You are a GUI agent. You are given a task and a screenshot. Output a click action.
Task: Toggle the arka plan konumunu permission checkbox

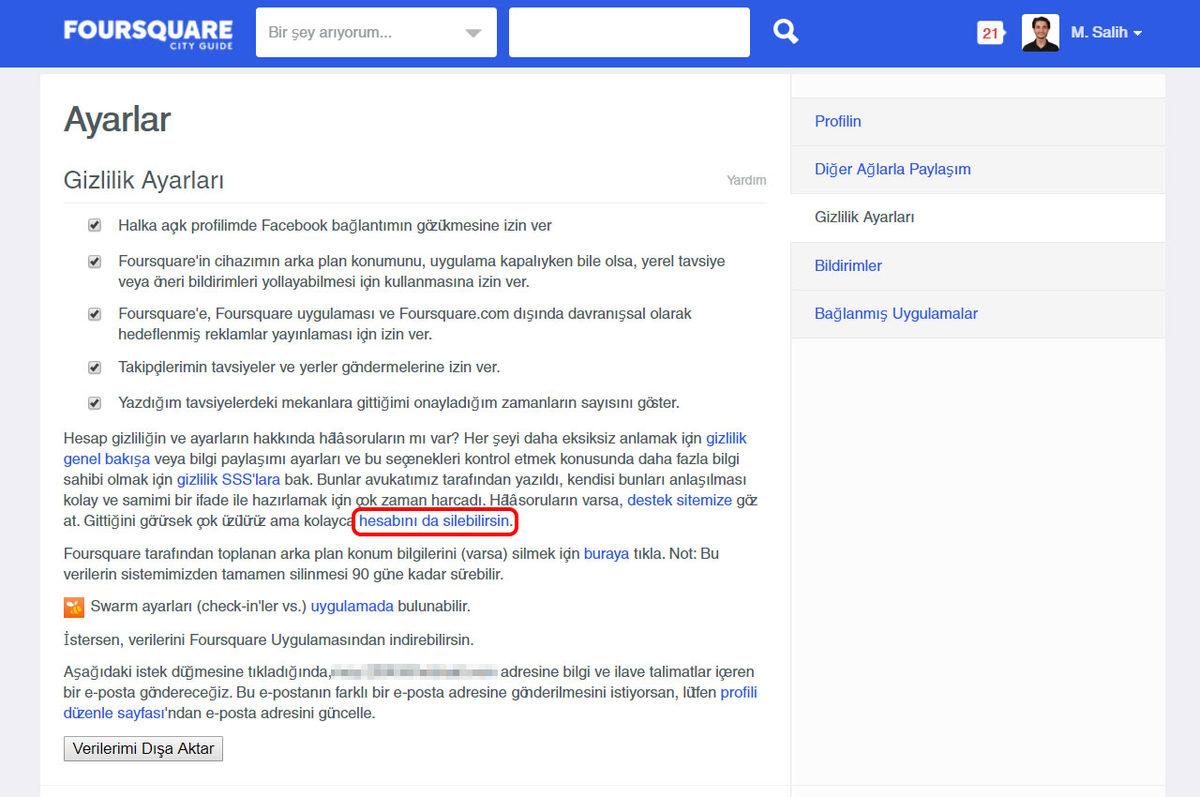(95, 262)
